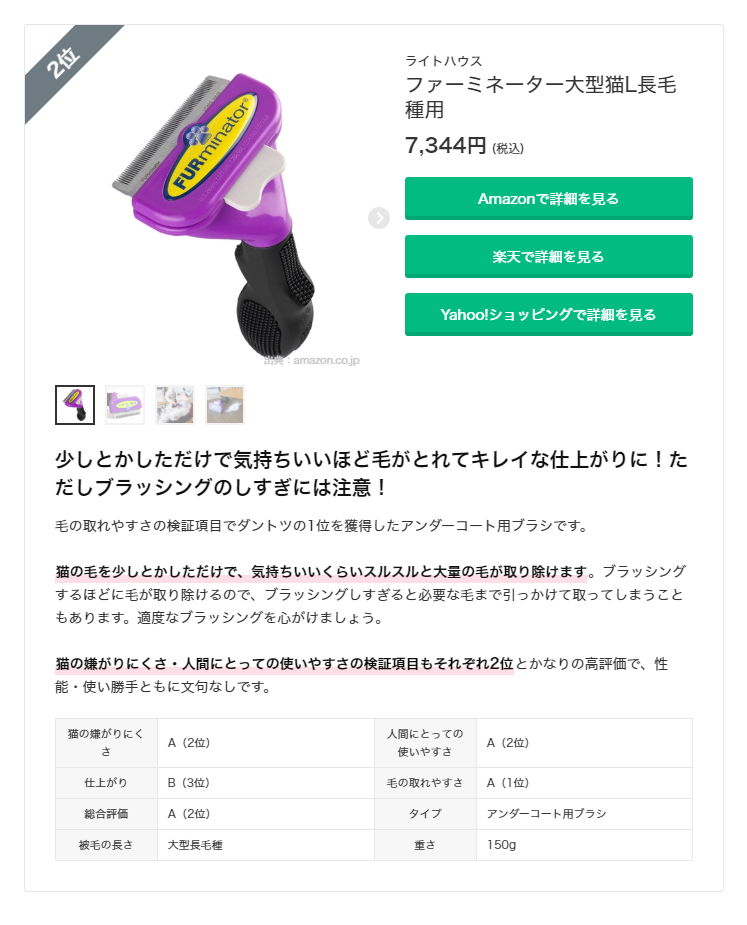Select third thumbnail with cat being brushed
This screenshot has height=925, width=747.
[175, 405]
